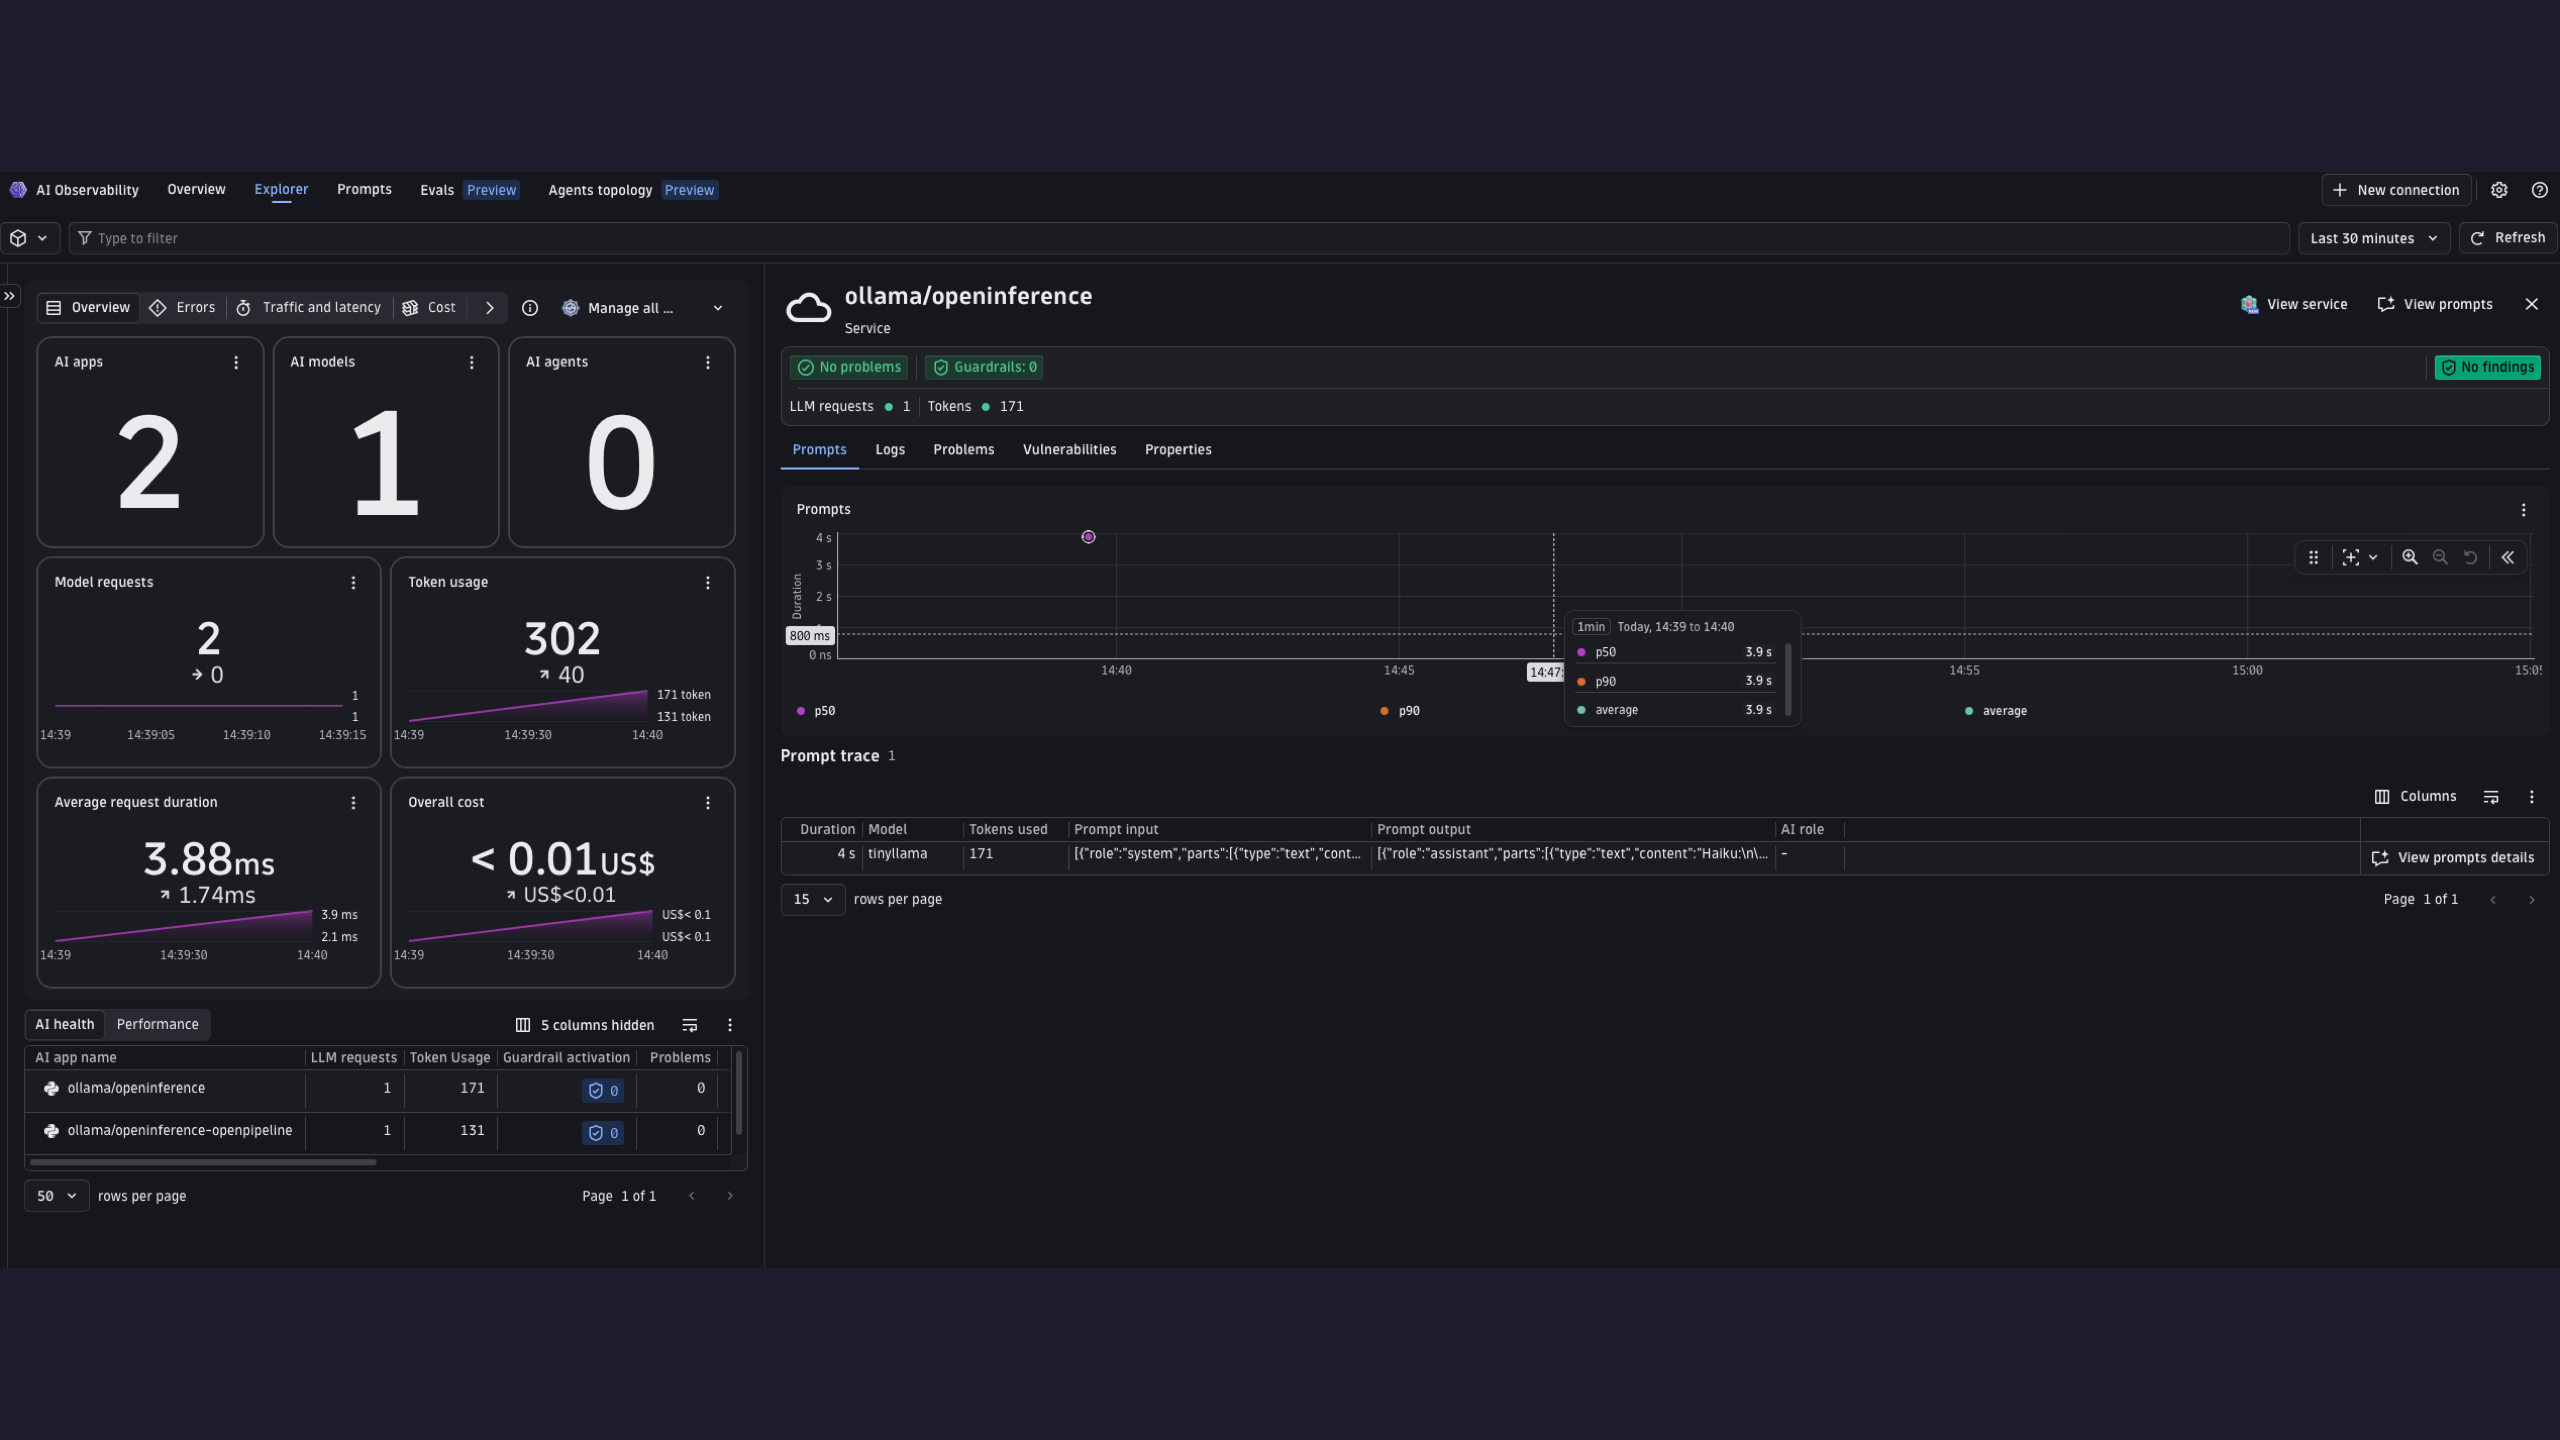Viewport: 2560px width, 1440px height.
Task: Click the New connection button
Action: 2396,190
